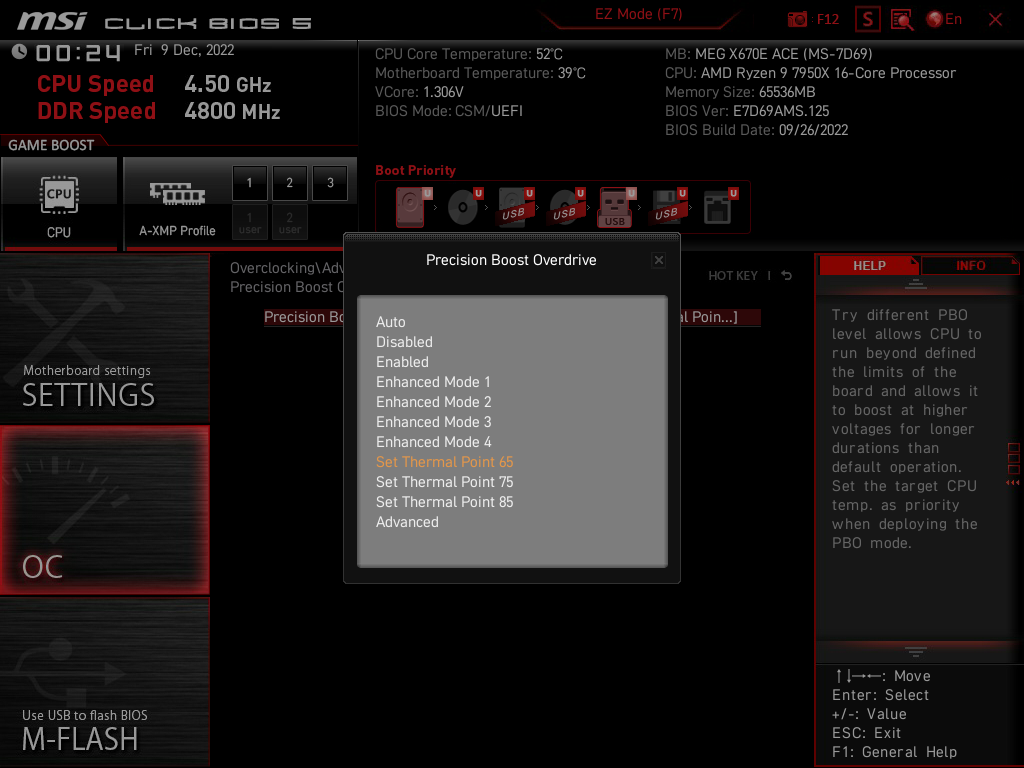Click the DDR Speed 4800 MHz readout
Viewport: 1024px width, 768px height.
click(159, 111)
